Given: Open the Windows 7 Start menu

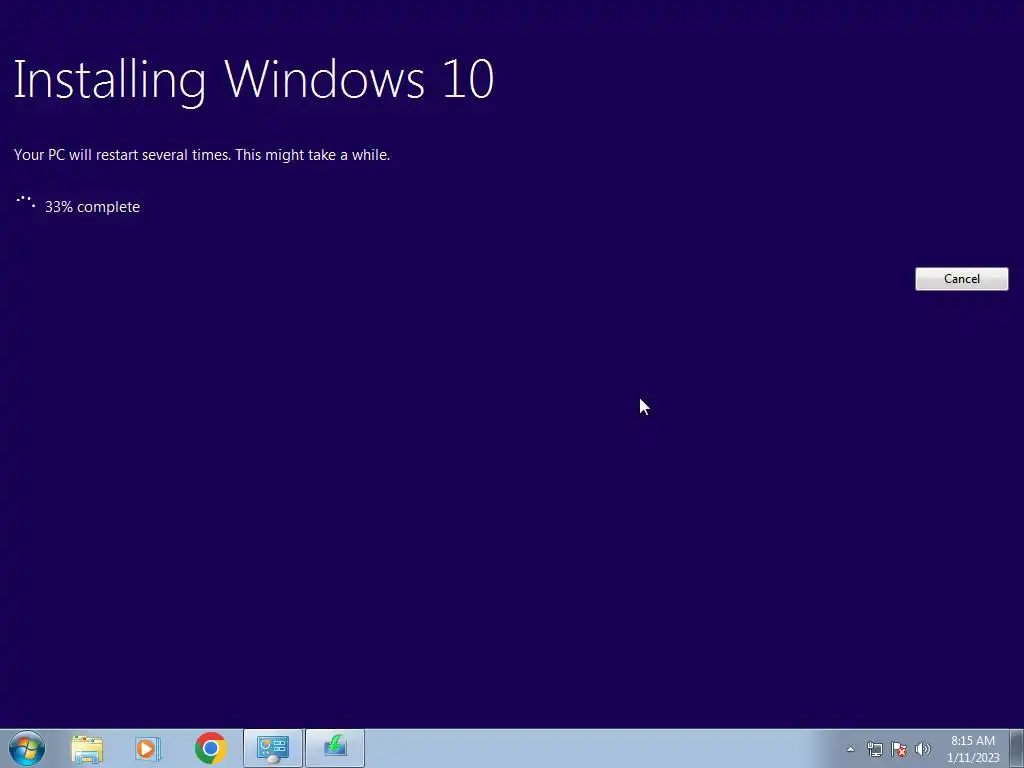Looking at the screenshot, I should 27,748.
